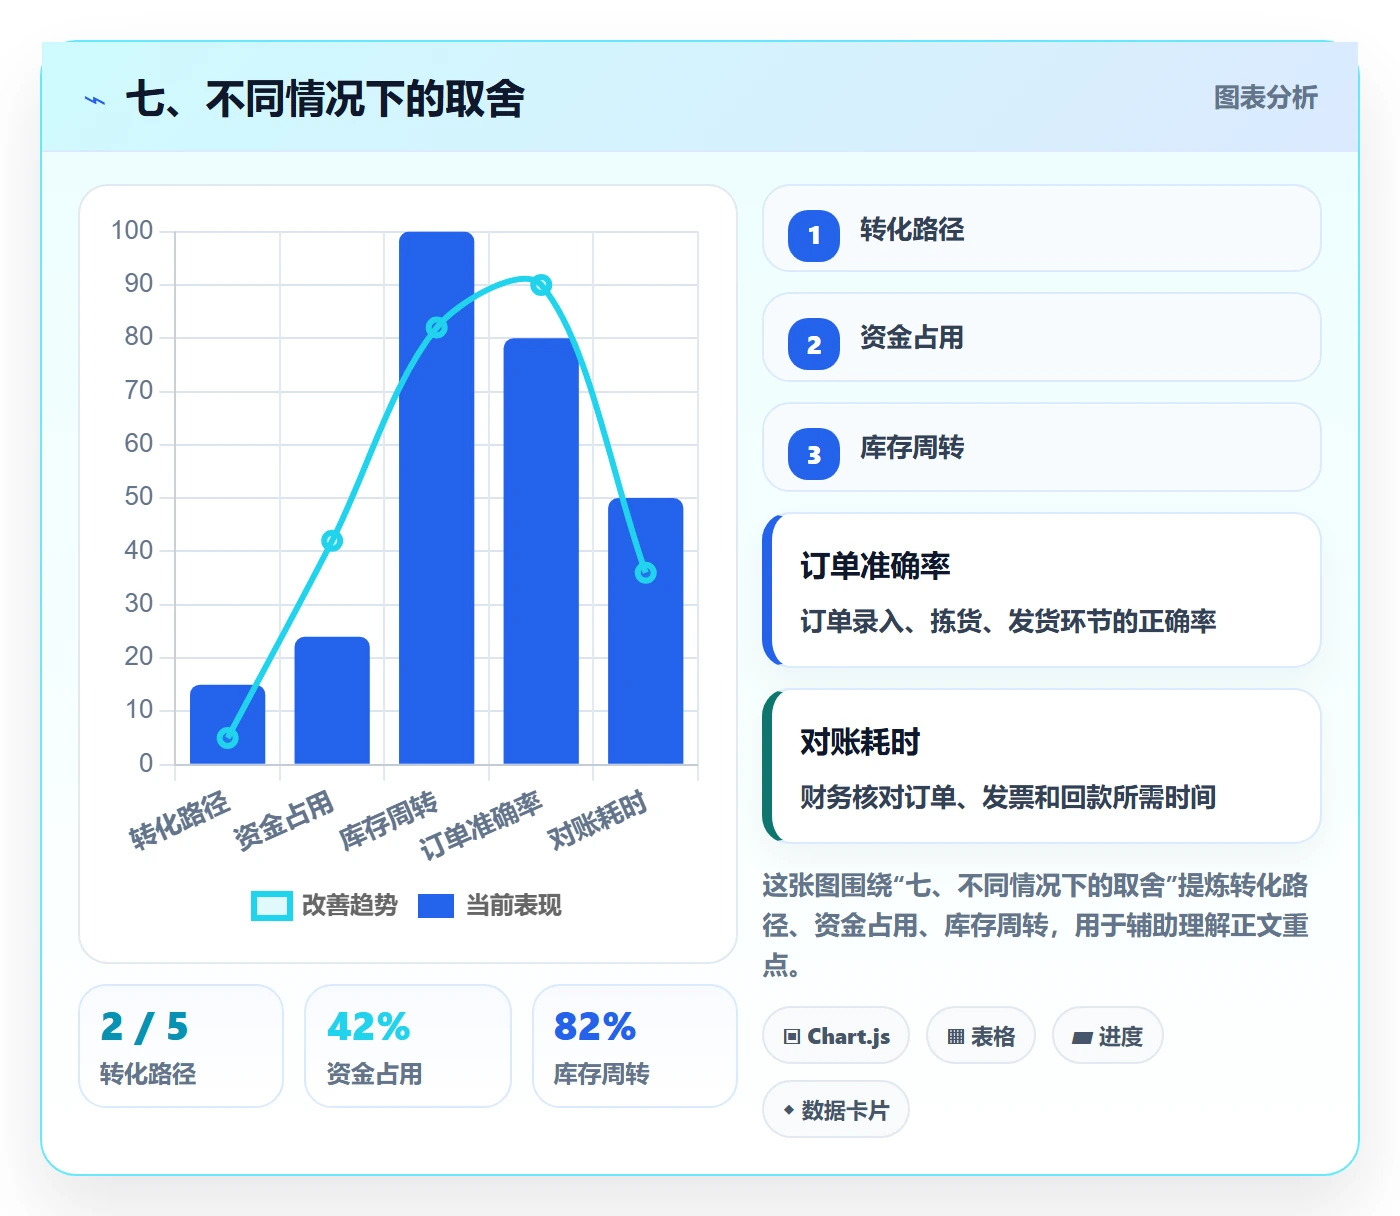Screen dimensions: 1400x1216
Task: Click the 表格 tag grid icon
Action: click(x=956, y=1037)
